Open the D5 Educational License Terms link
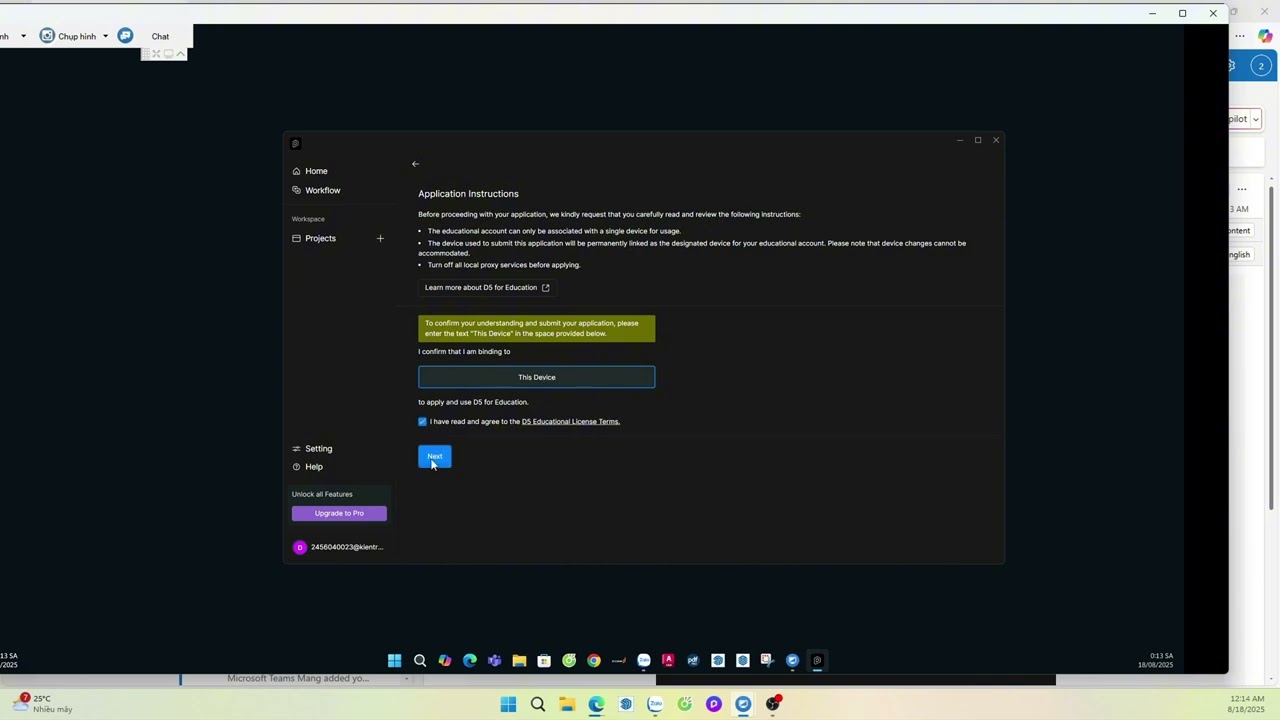 pyautogui.click(x=571, y=422)
